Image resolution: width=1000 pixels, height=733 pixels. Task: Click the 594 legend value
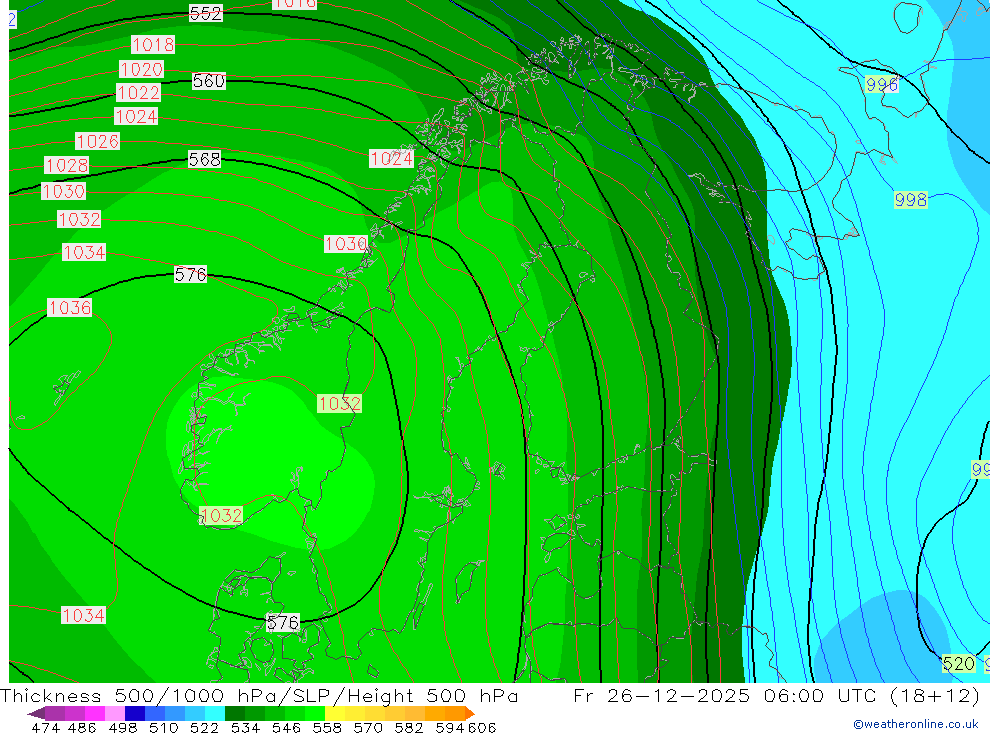[x=449, y=727]
